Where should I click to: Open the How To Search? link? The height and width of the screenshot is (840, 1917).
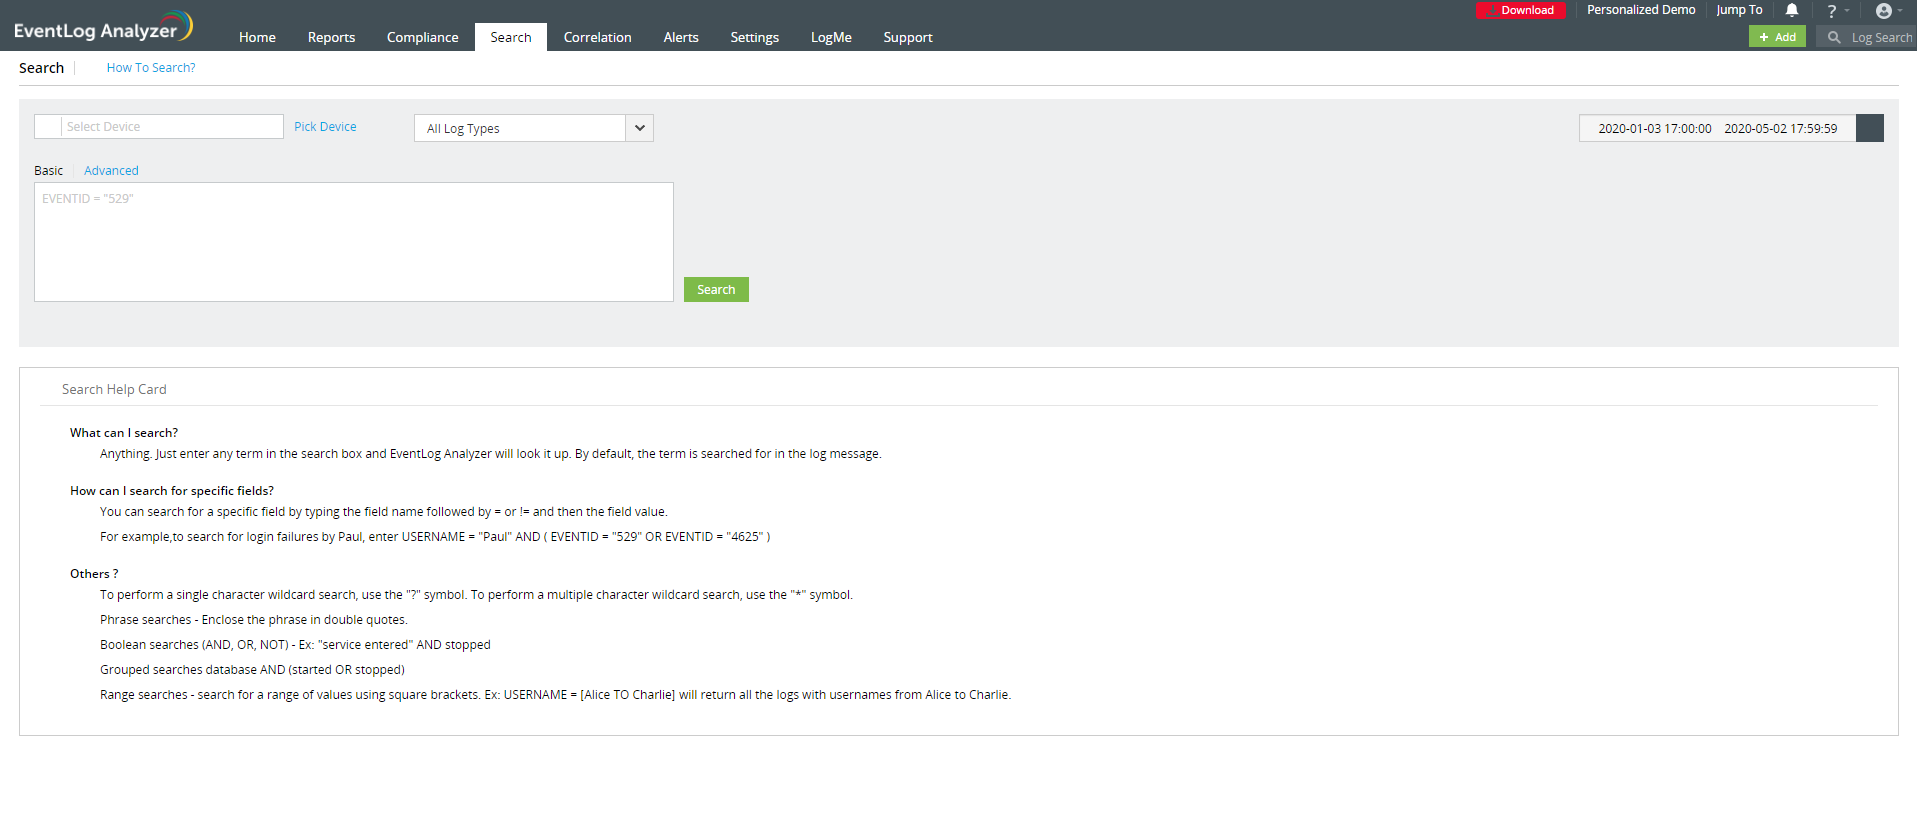click(151, 68)
